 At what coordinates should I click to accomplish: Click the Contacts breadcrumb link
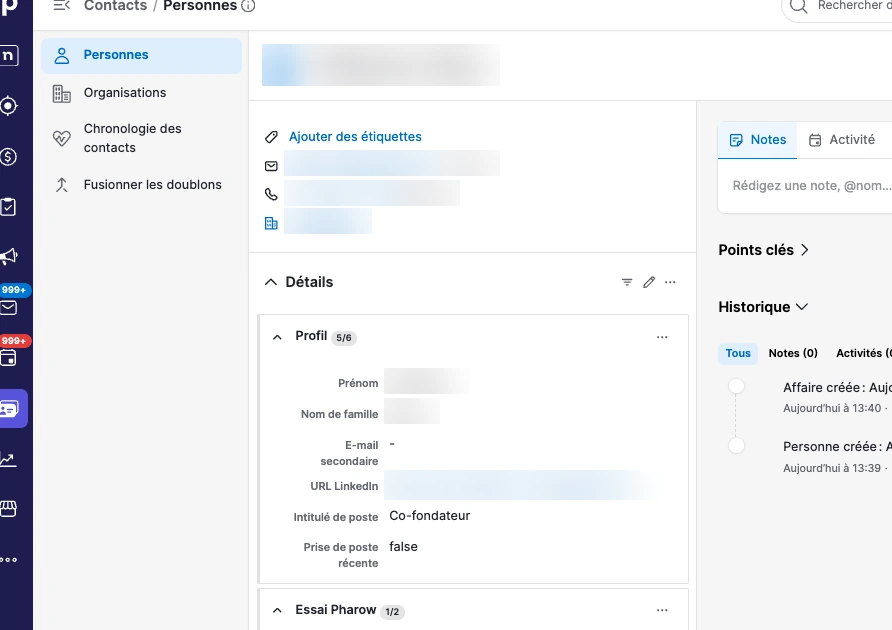point(115,6)
